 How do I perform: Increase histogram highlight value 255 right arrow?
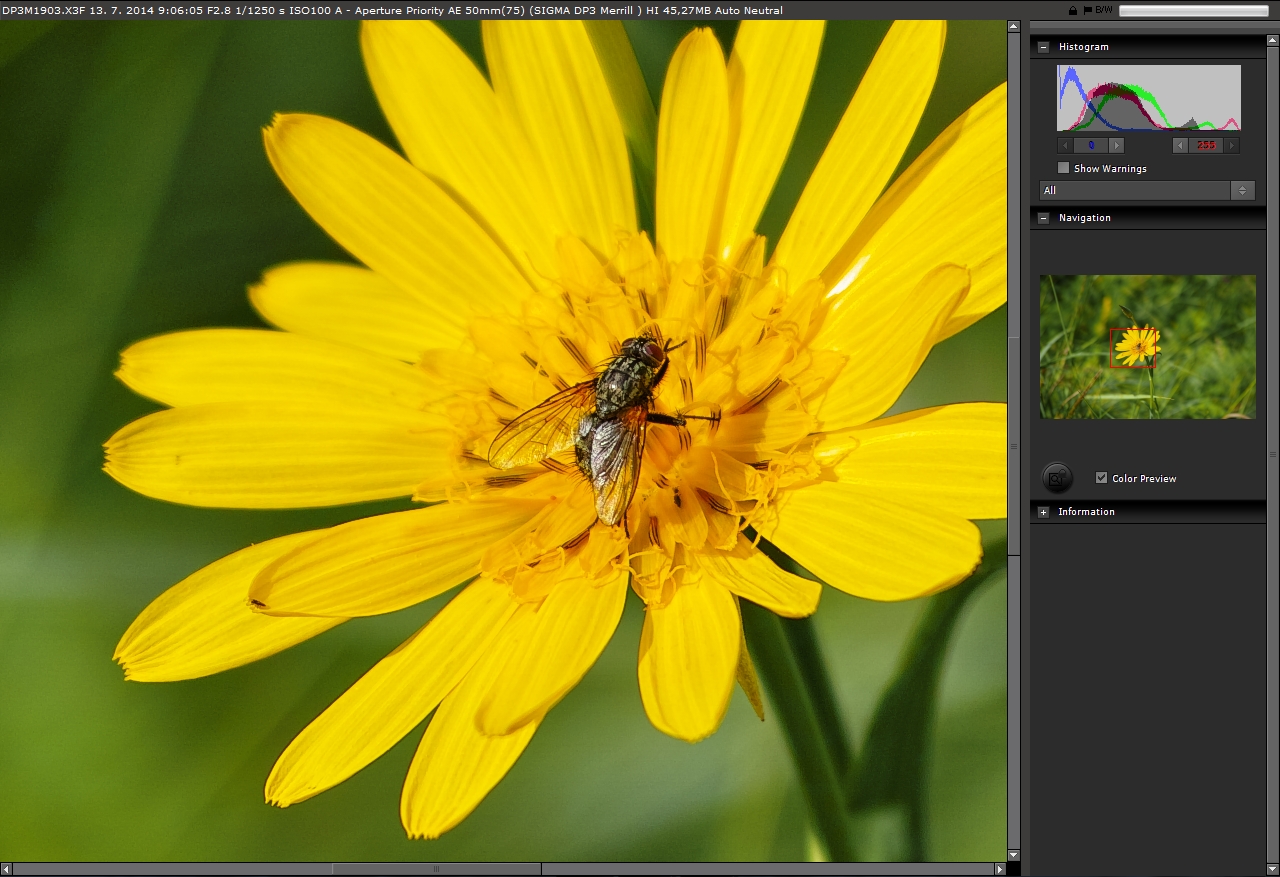click(x=1231, y=145)
